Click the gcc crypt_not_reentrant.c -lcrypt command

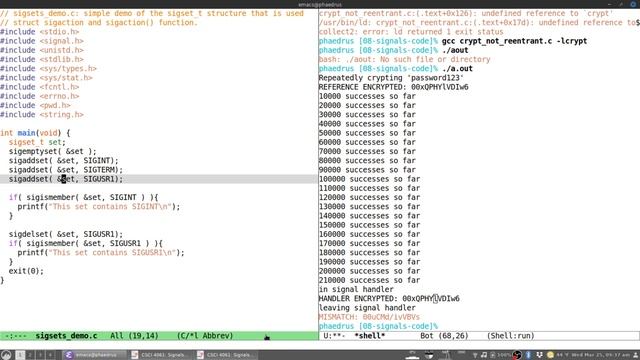pos(514,41)
